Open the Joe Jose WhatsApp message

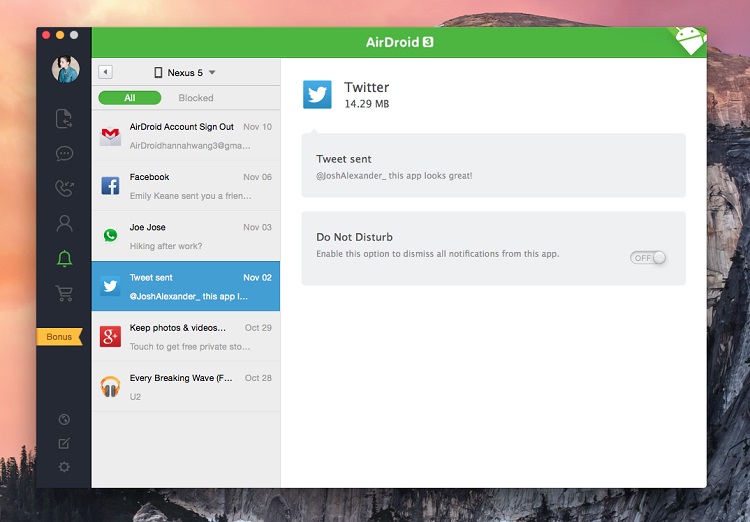point(186,236)
